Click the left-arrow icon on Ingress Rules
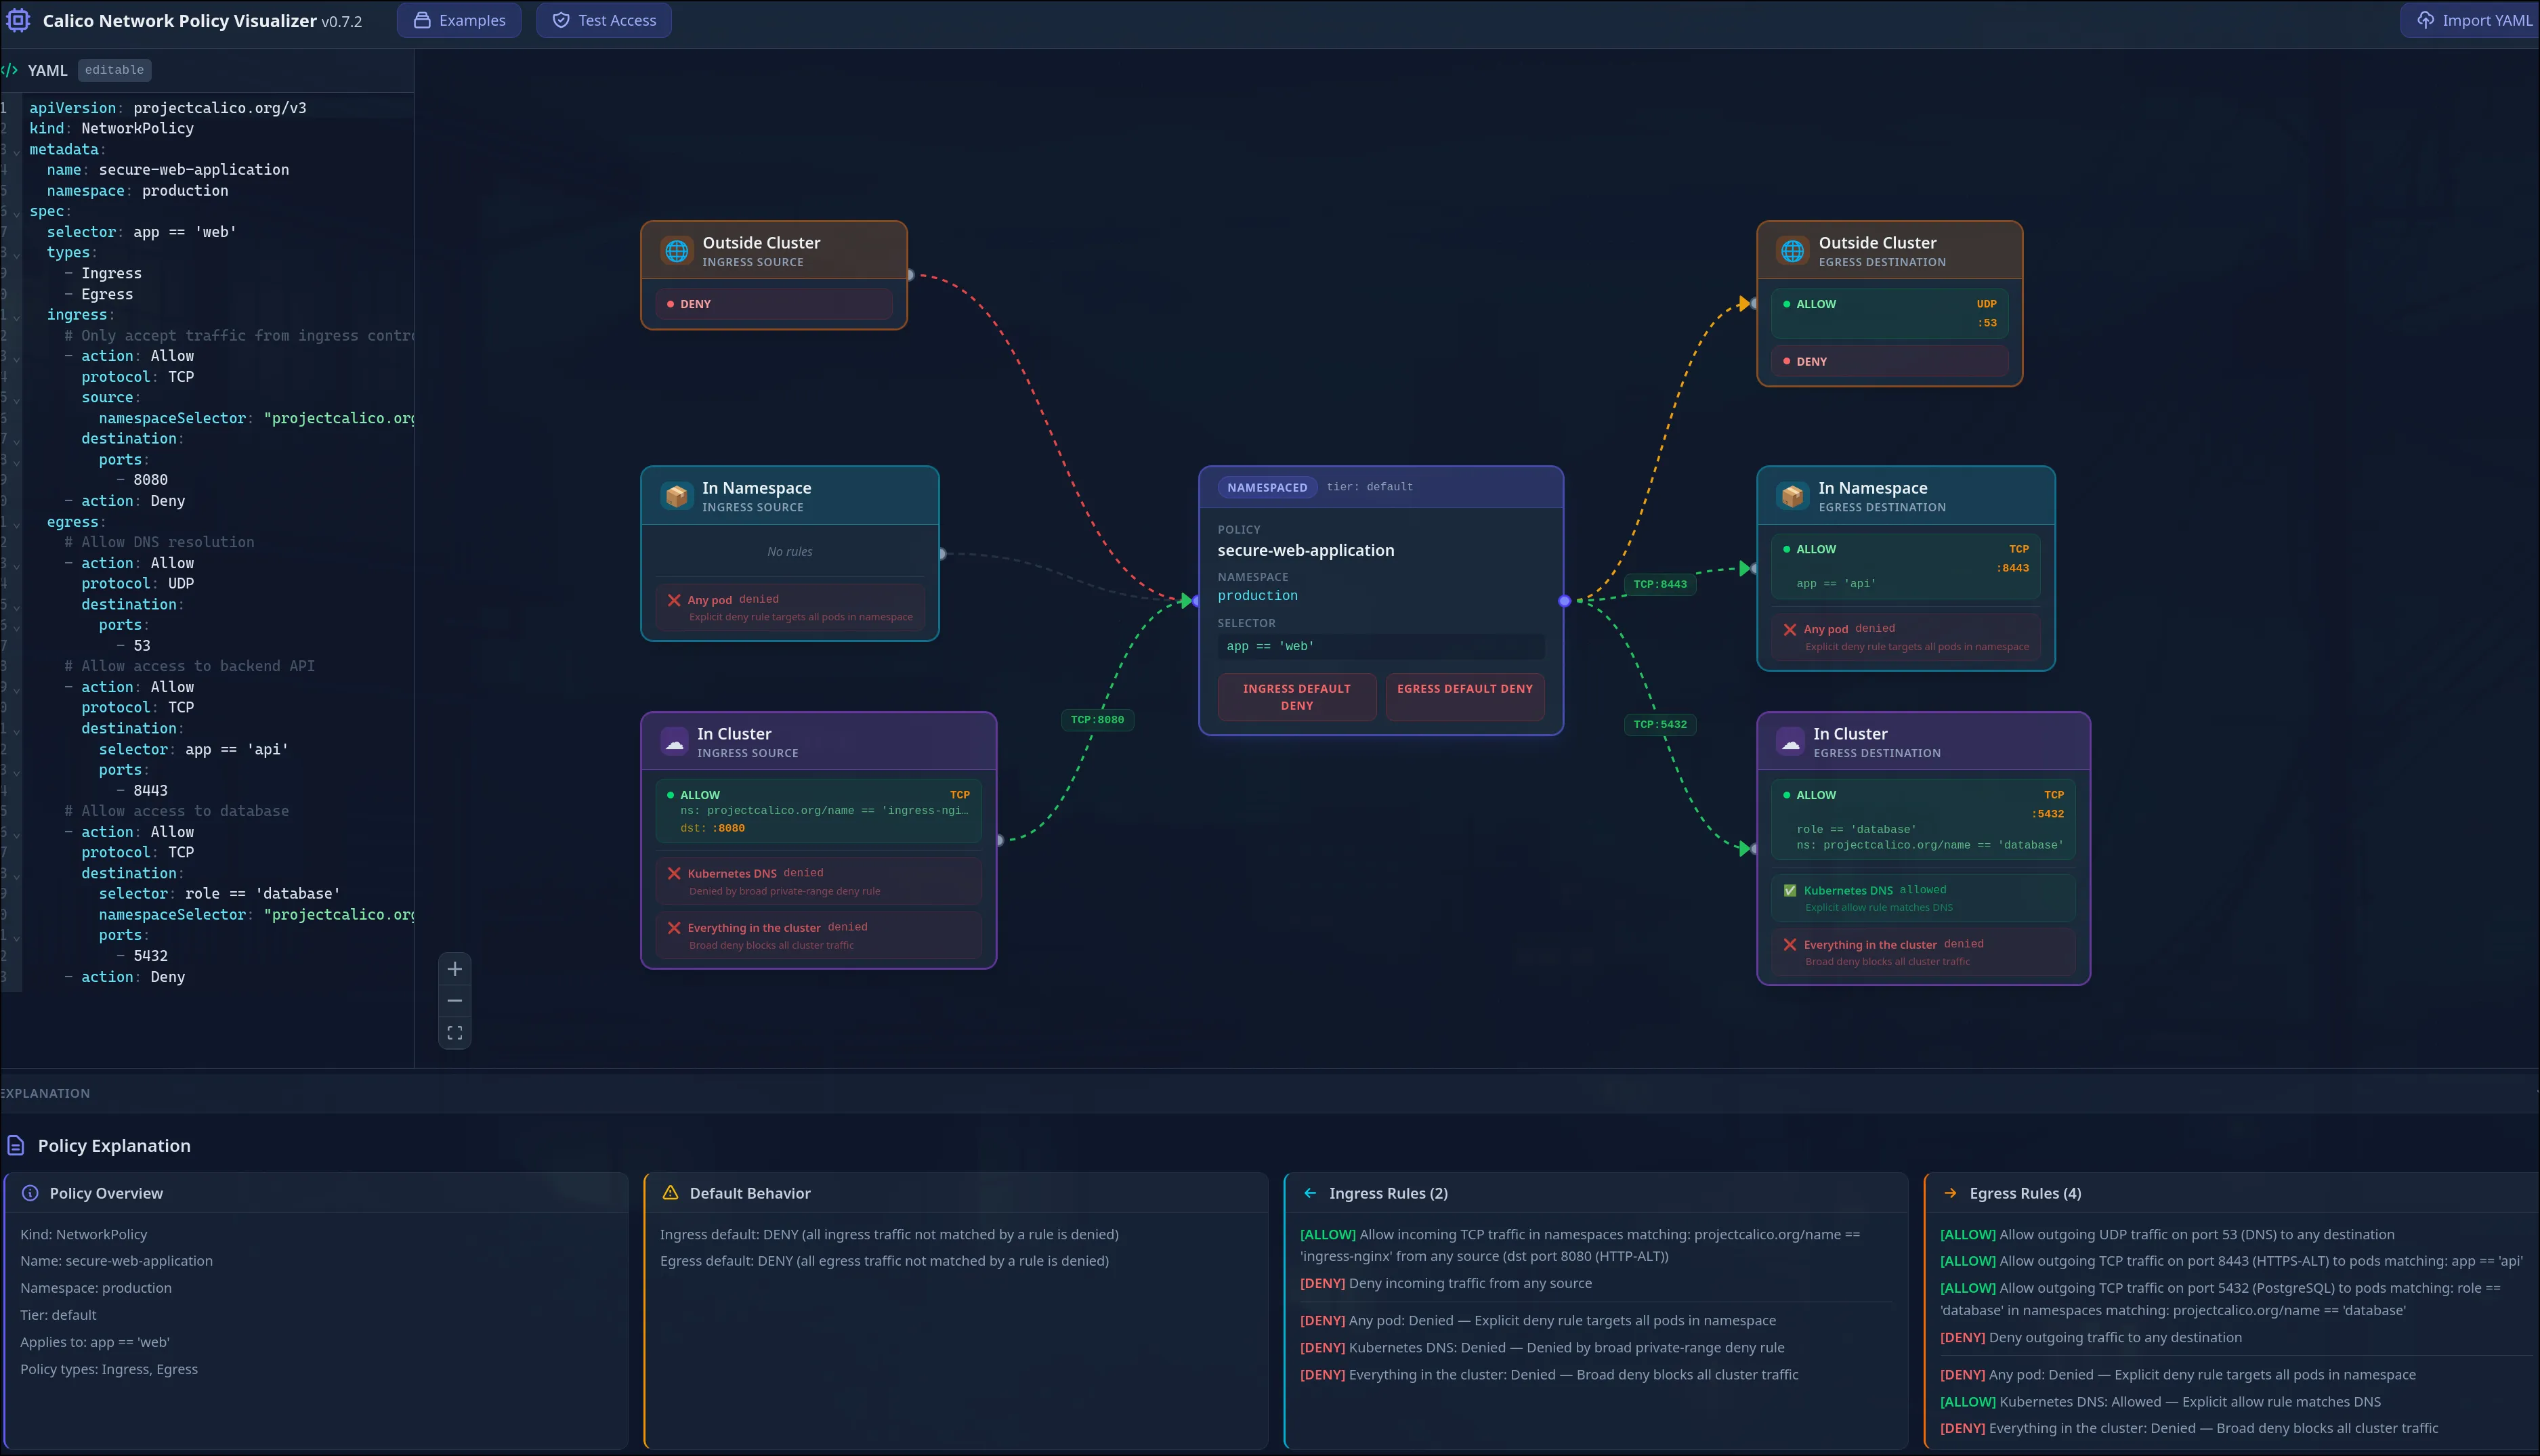This screenshot has height=1456, width=2540. (x=1310, y=1193)
